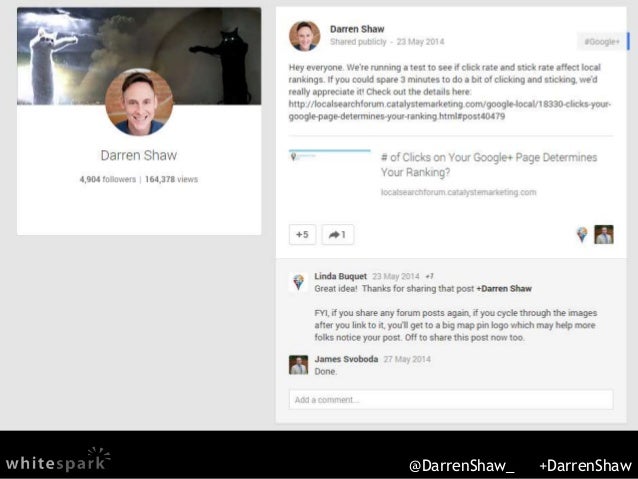This screenshot has height=479, width=638.
Task: Click the 23 May 2014 post date
Action: click(x=420, y=42)
